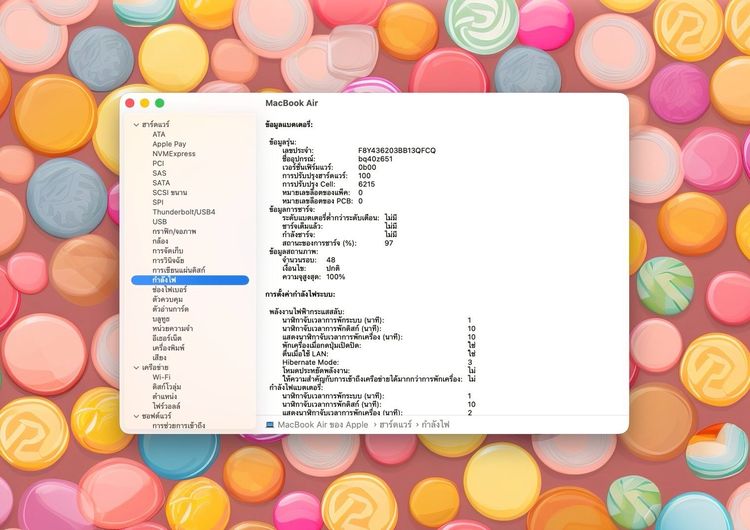Click 'MacBook Air ของ Apple' in the path bar
The height and width of the screenshot is (530, 750).
point(323,425)
